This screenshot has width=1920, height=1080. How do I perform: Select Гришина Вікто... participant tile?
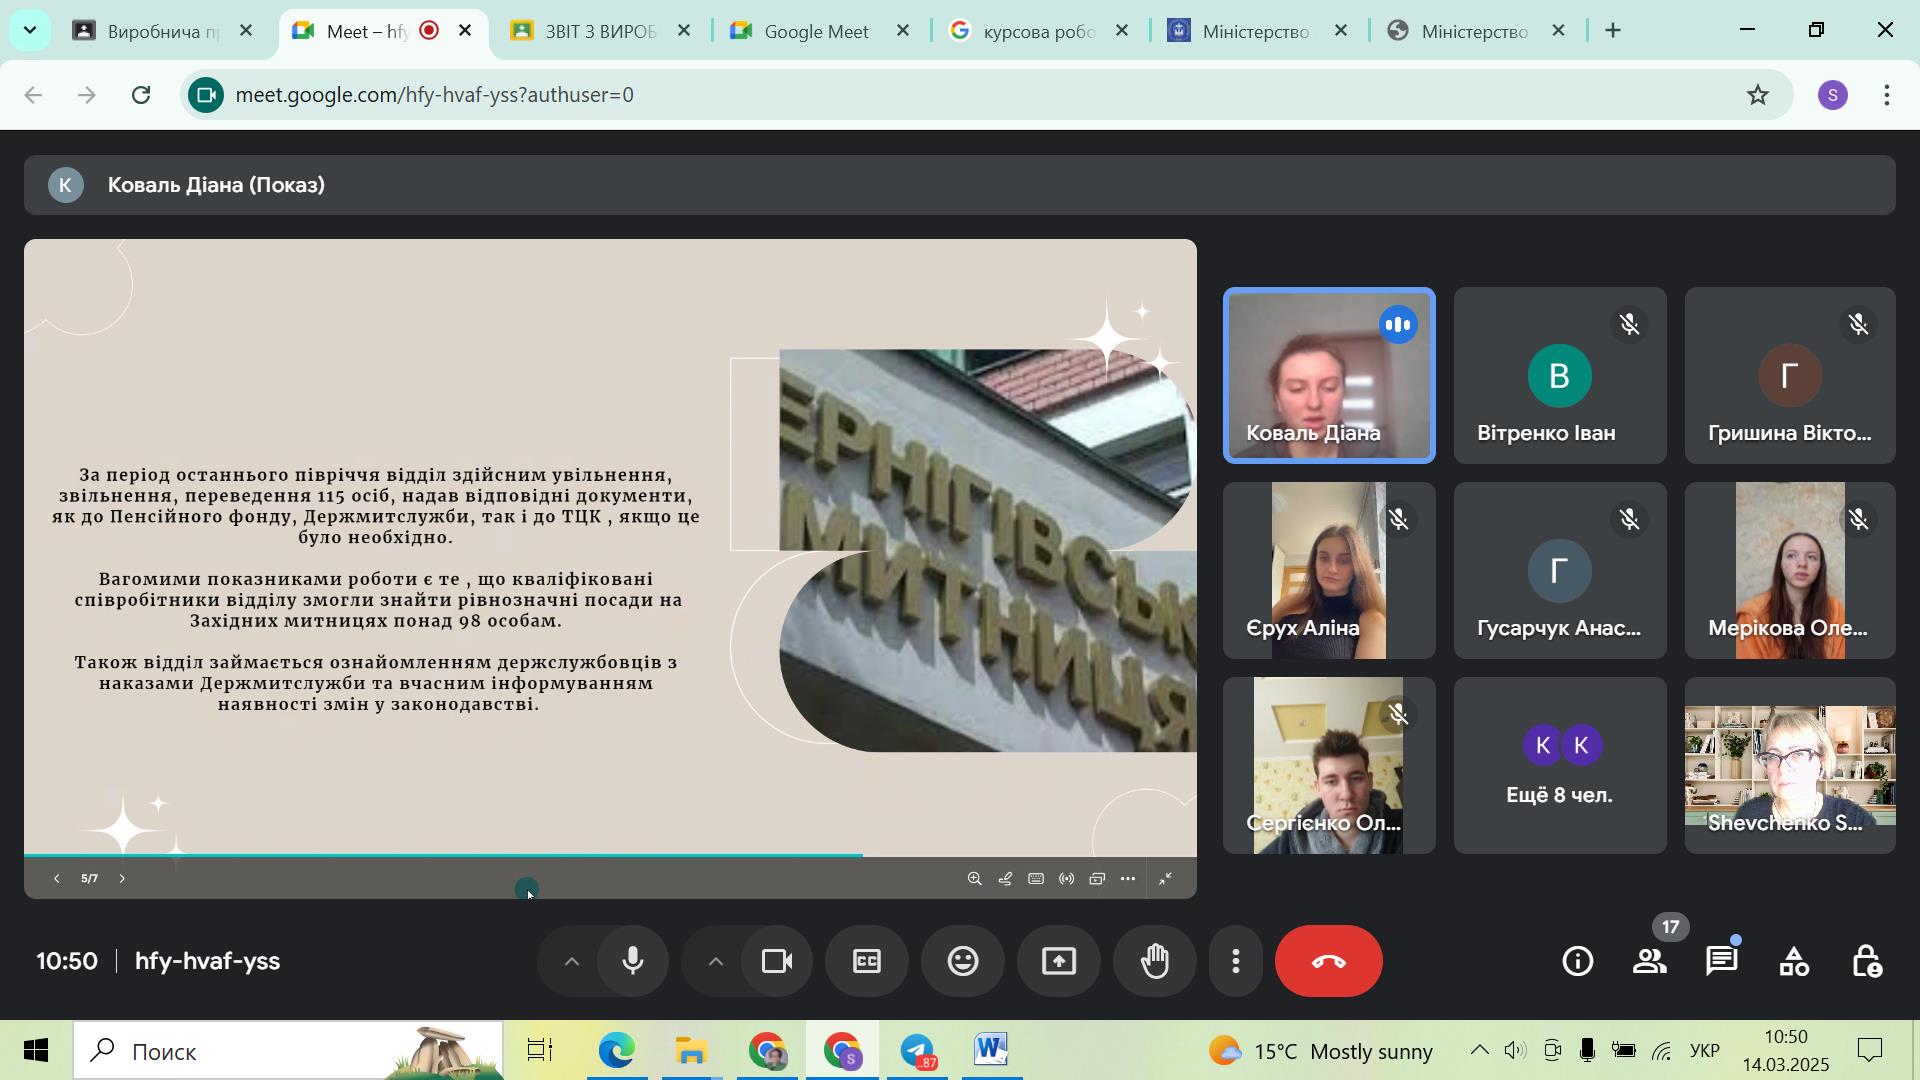[1790, 375]
